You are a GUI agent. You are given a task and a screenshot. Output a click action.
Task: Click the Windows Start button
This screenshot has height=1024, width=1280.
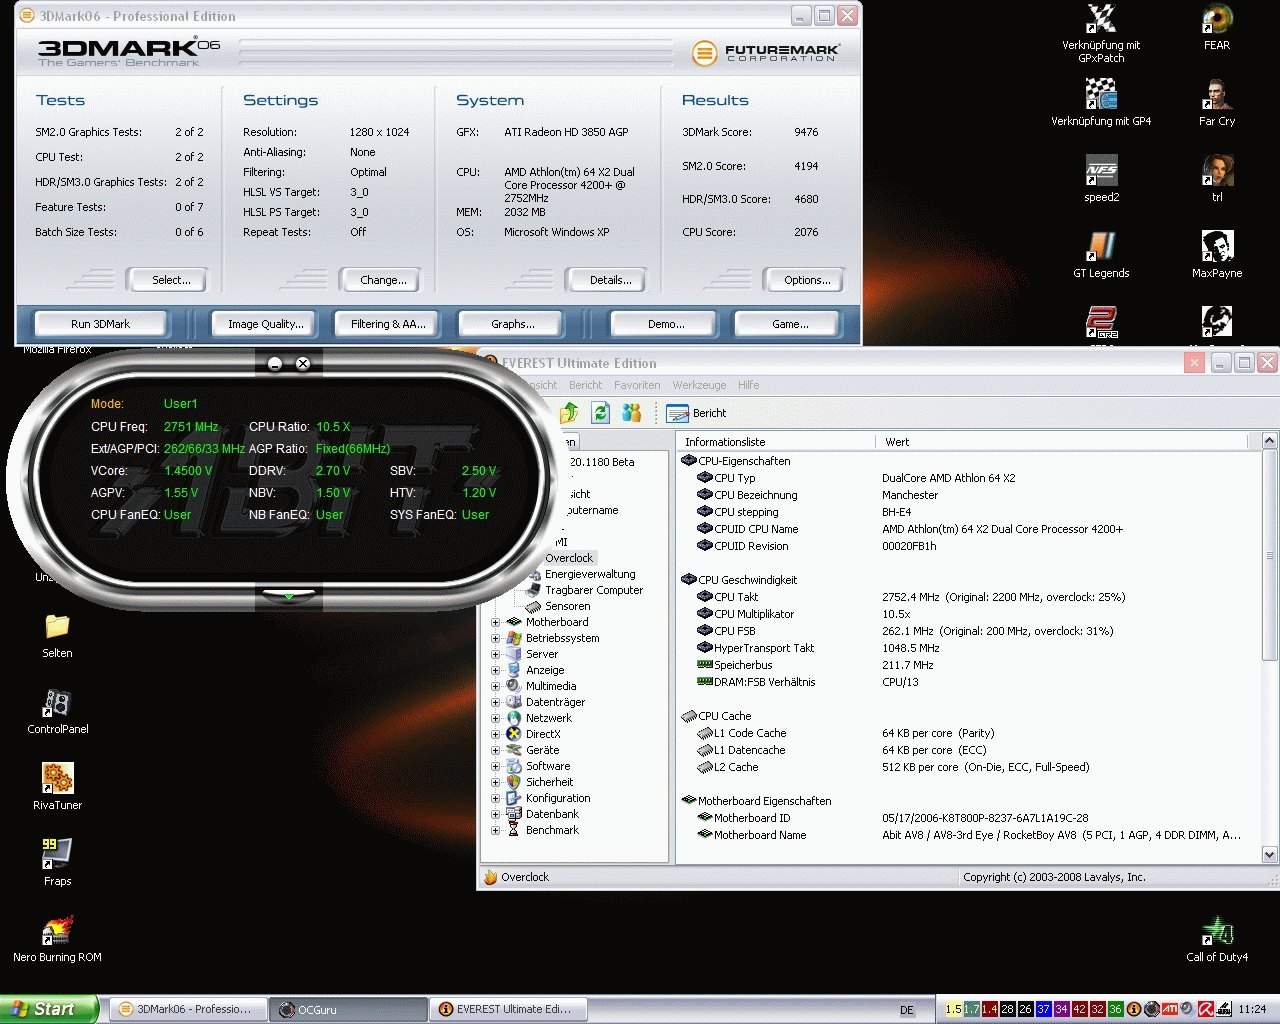49,1009
